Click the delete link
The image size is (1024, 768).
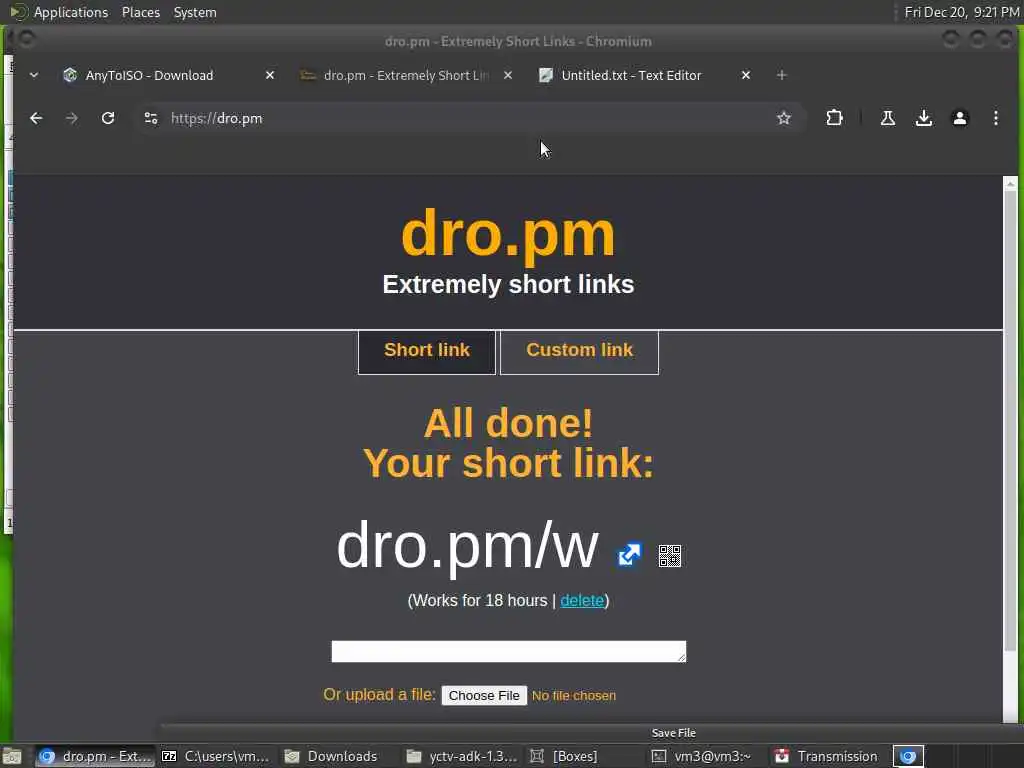pos(582,600)
